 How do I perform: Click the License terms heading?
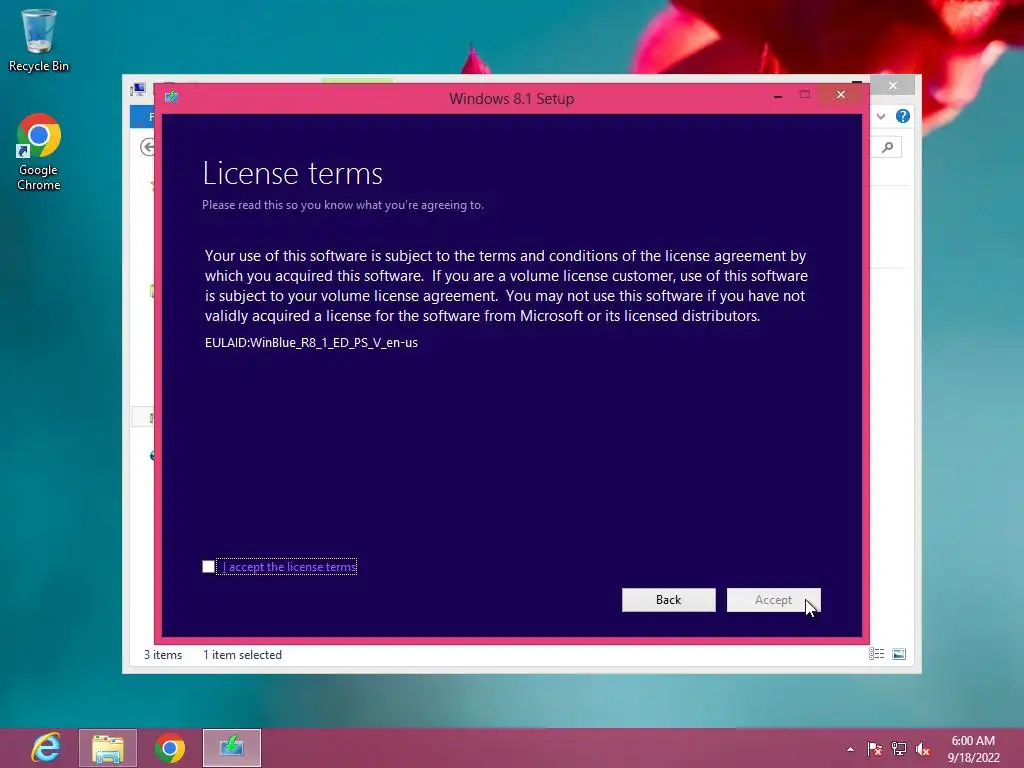[293, 173]
